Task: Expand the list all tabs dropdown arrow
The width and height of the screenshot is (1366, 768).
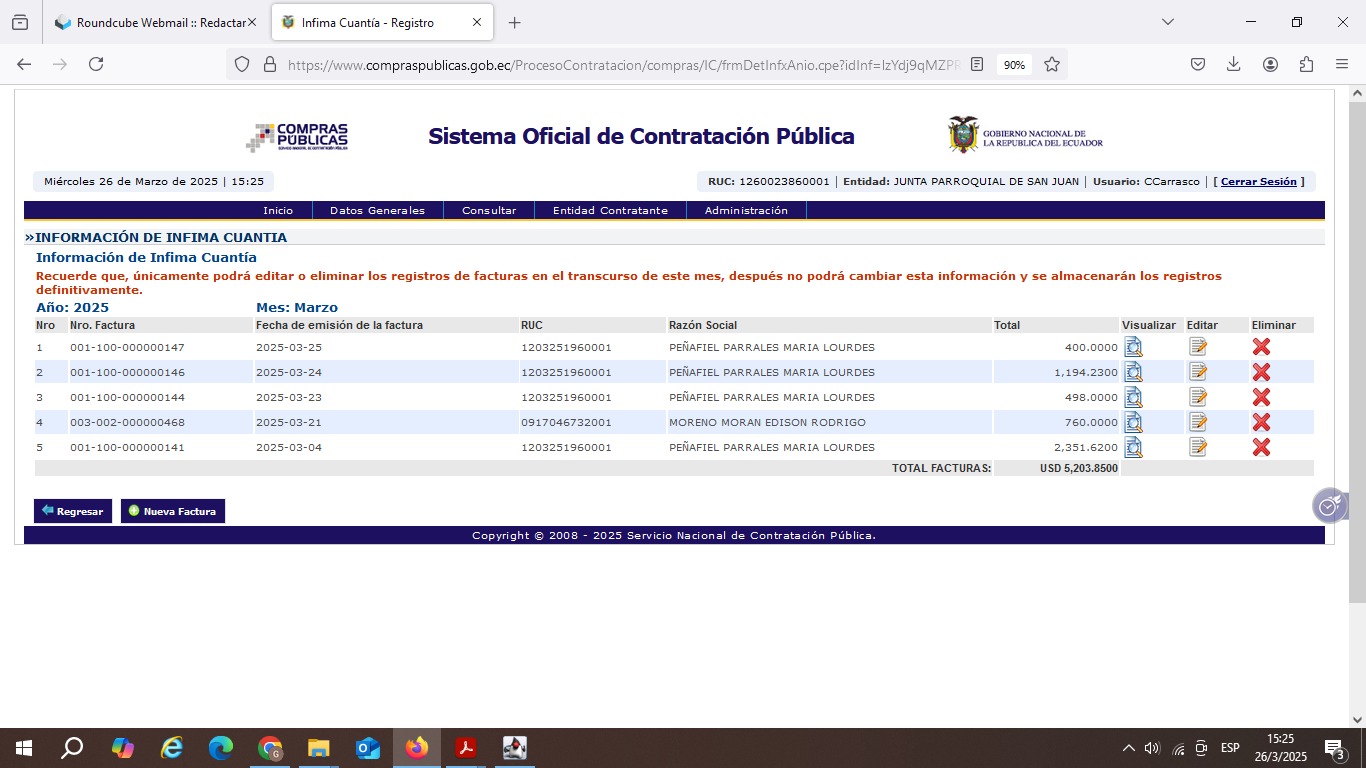Action: pyautogui.click(x=1167, y=22)
